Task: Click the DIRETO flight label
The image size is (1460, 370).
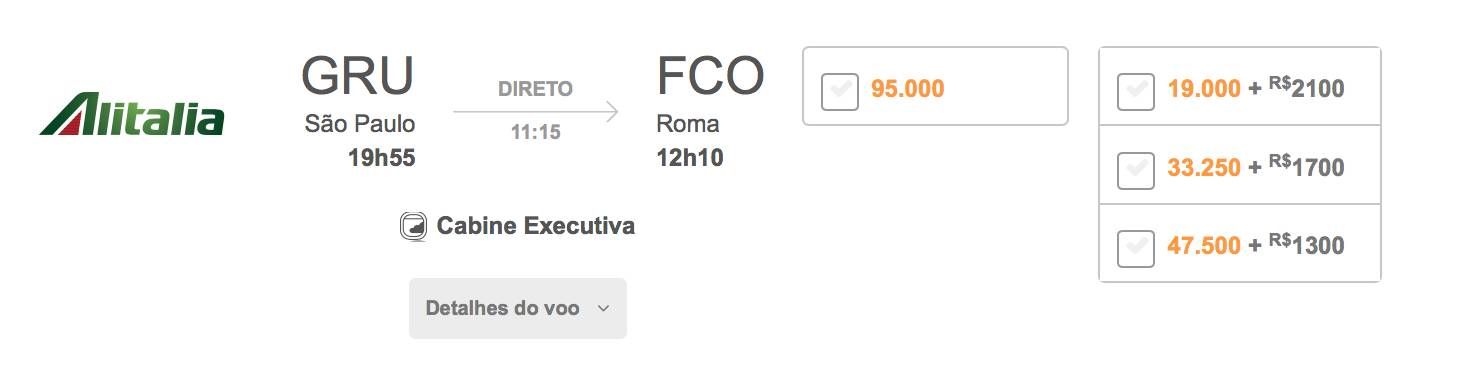Action: coord(536,89)
